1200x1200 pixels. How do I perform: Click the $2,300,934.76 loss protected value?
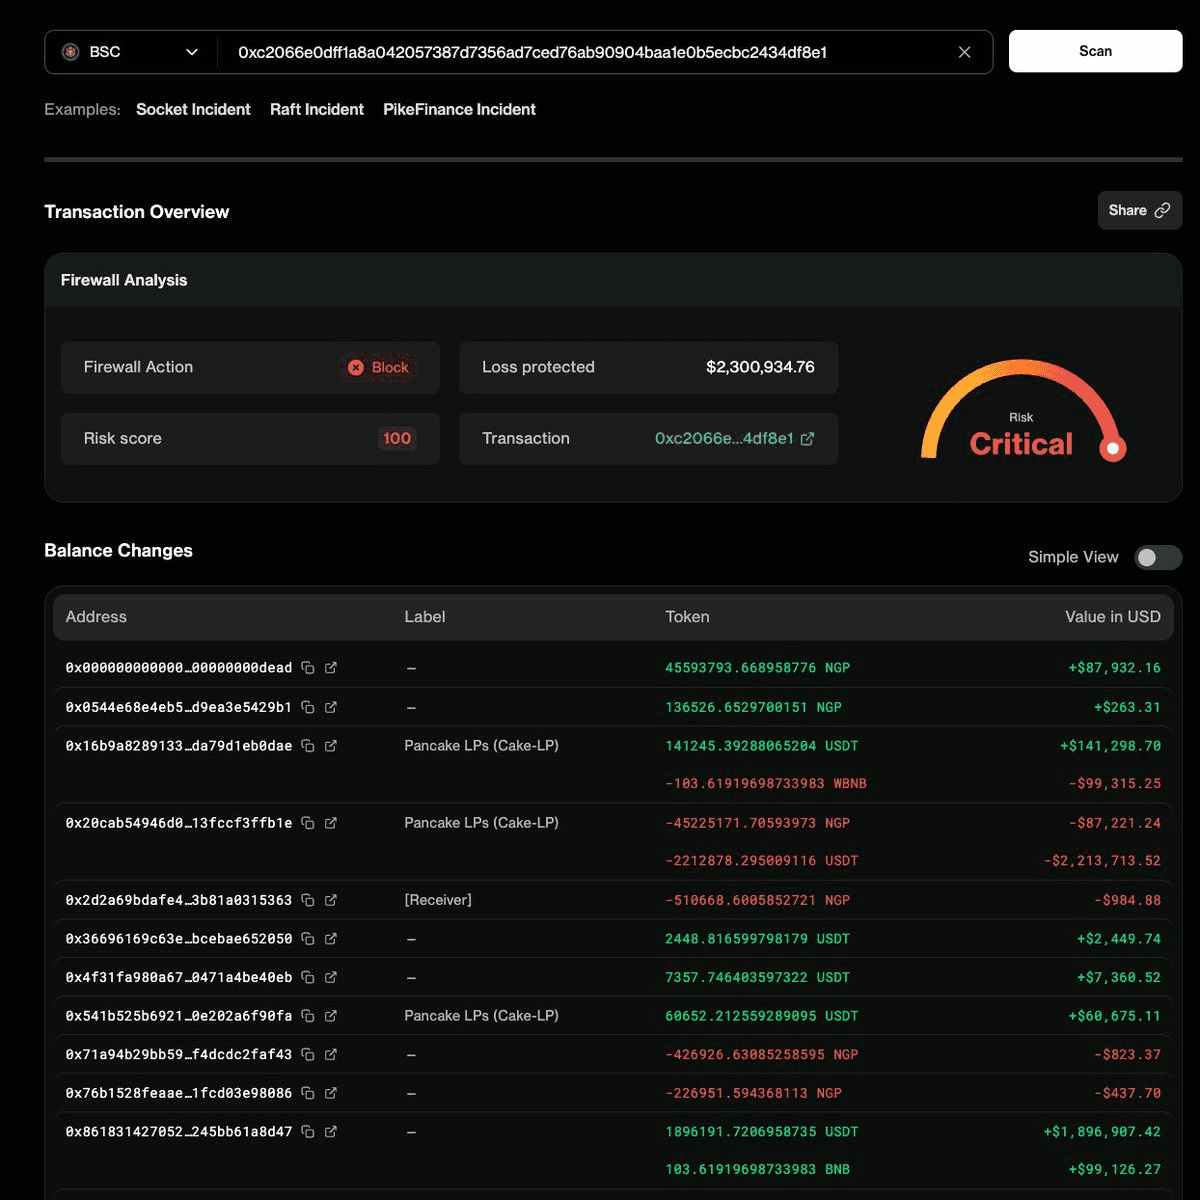coord(760,367)
